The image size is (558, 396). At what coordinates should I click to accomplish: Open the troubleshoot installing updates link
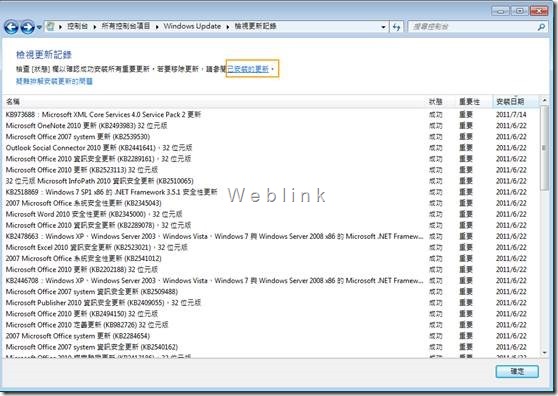point(54,81)
